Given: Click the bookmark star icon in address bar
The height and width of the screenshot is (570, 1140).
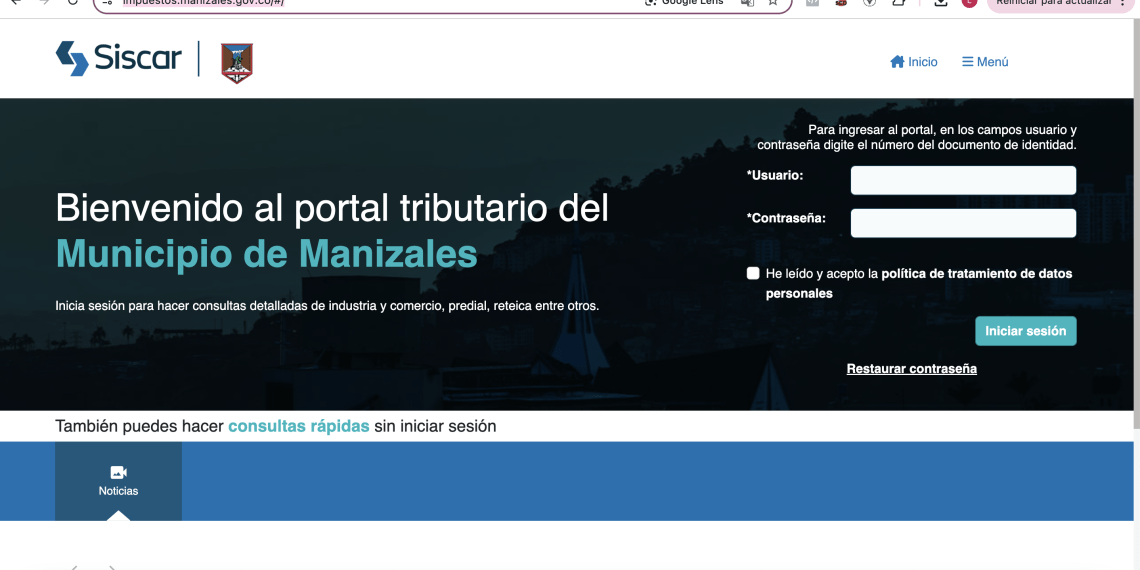Looking at the screenshot, I should point(773,2).
